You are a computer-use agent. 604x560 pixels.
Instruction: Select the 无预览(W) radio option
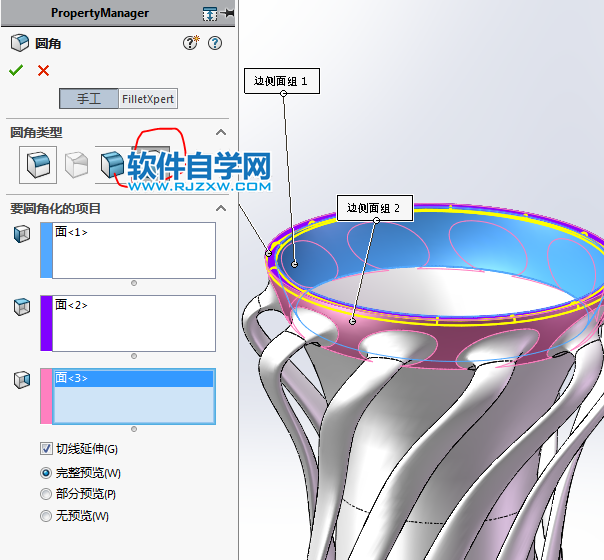[x=46, y=516]
